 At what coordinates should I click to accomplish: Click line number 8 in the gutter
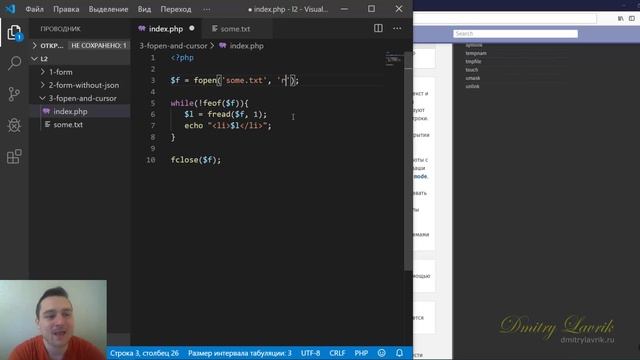[153, 137]
